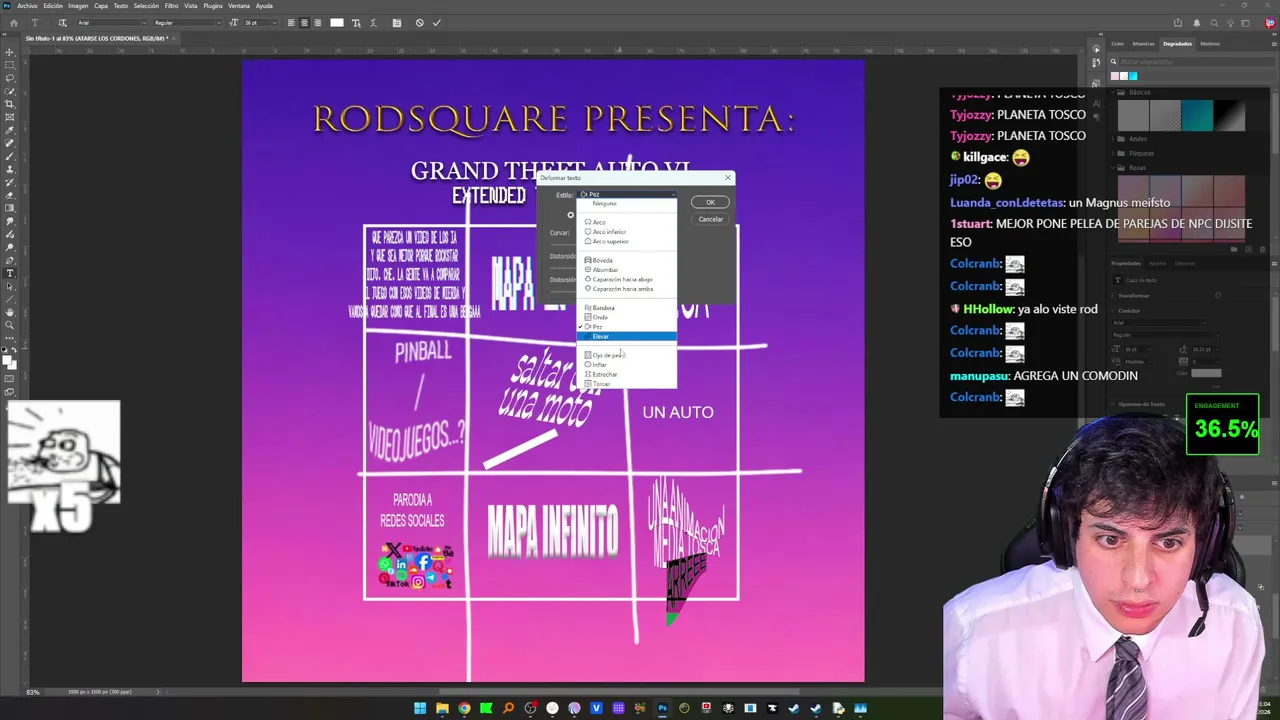Open the Imagen menu
This screenshot has height=720, width=1280.
78,6
